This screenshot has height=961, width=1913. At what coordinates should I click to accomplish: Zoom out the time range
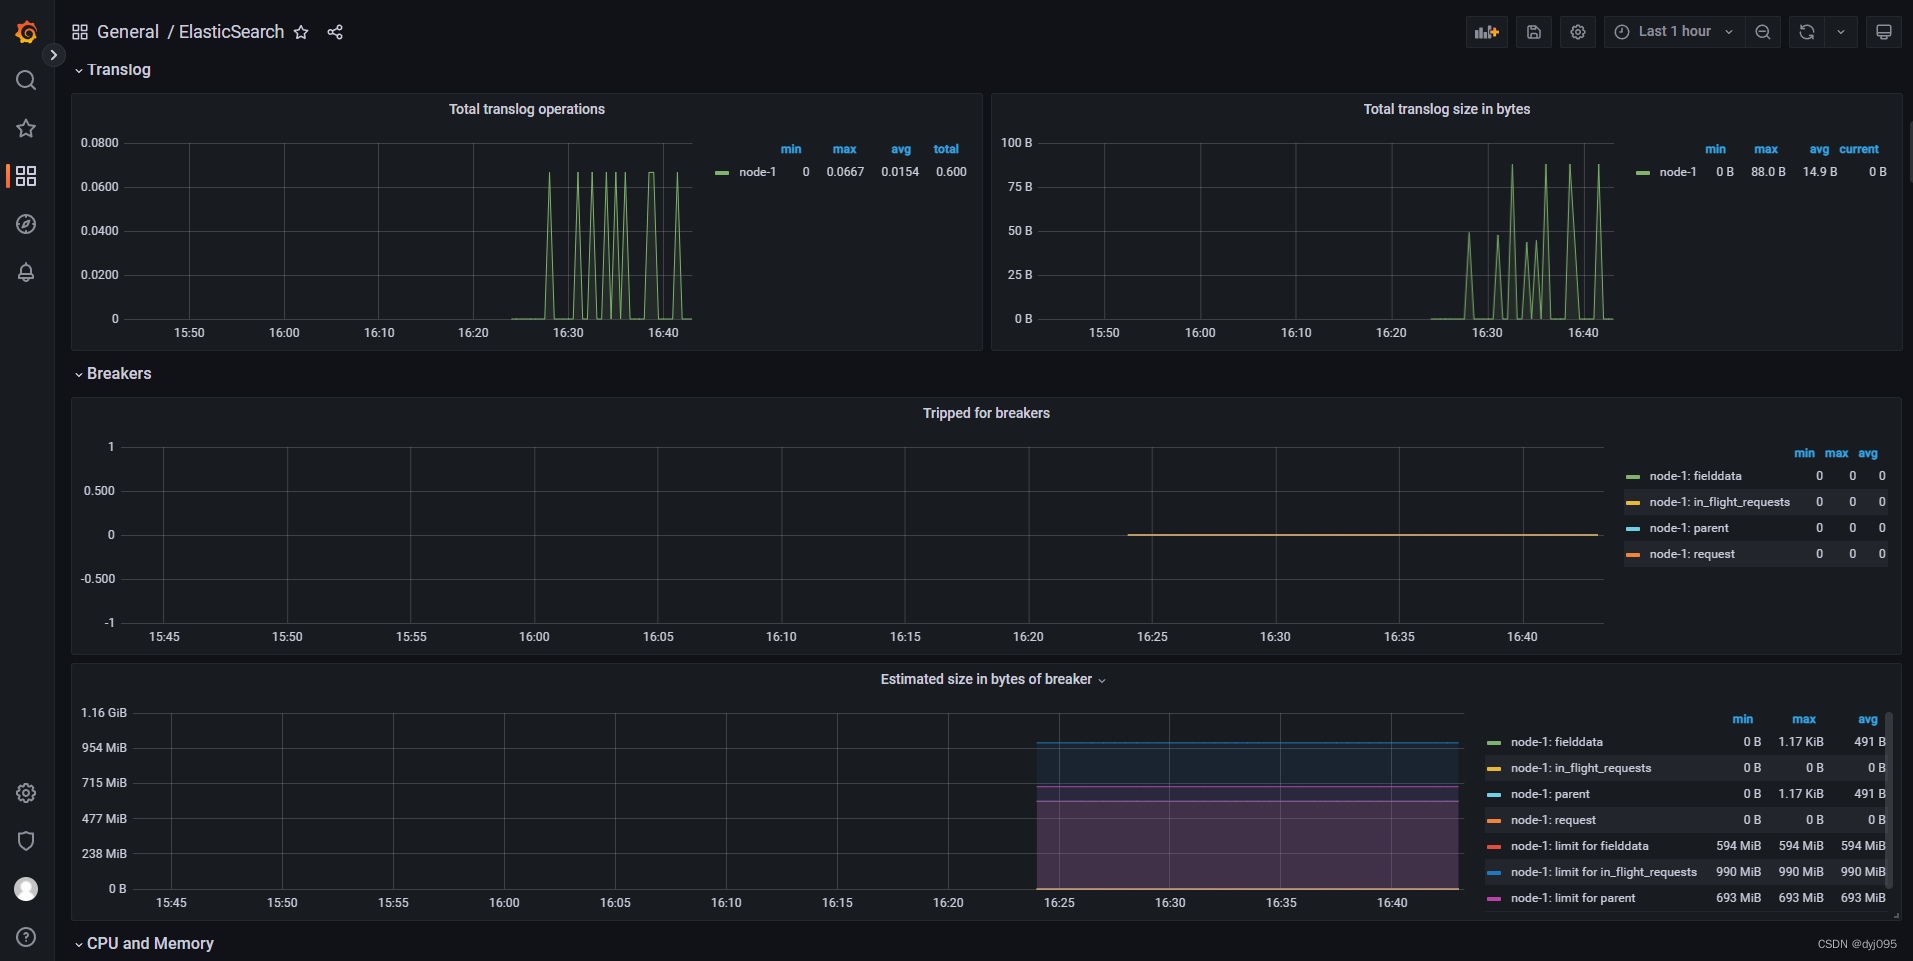click(x=1763, y=32)
